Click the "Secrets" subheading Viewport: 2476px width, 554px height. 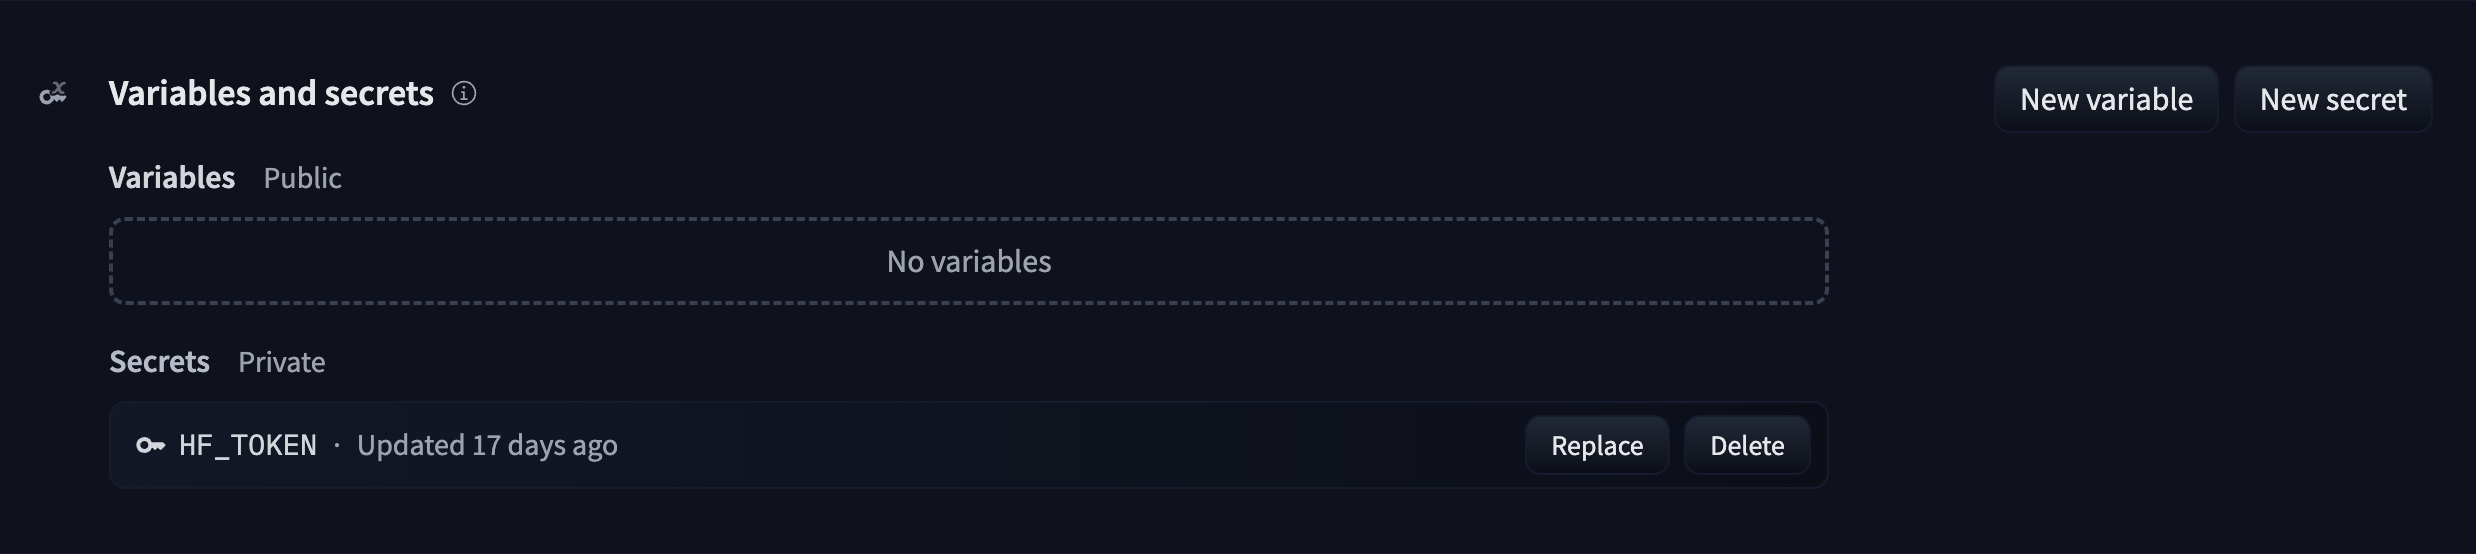point(159,362)
